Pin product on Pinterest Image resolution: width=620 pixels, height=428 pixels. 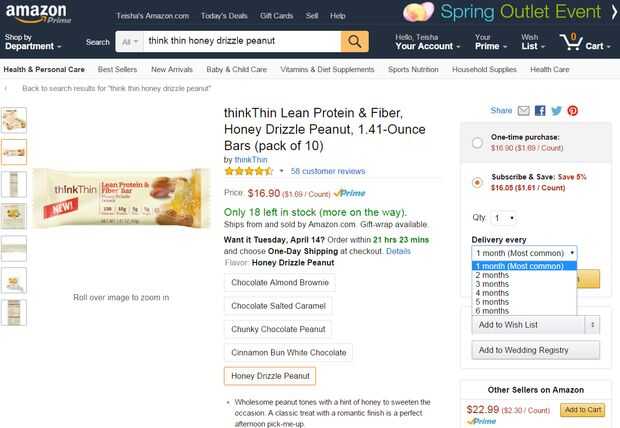coord(573,111)
